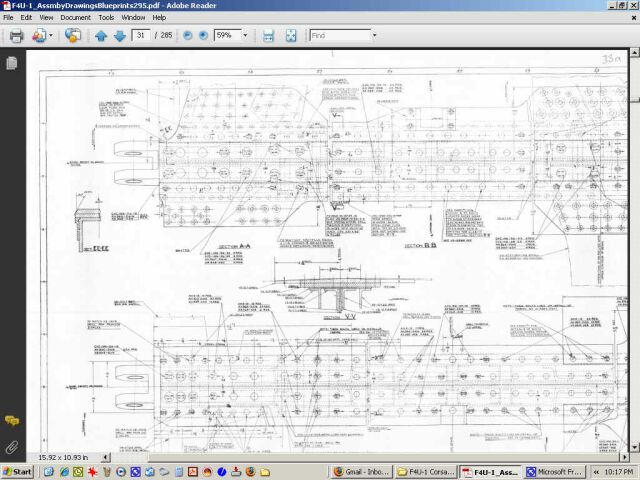
Task: Zoom out using the minus button
Action: [186, 35]
